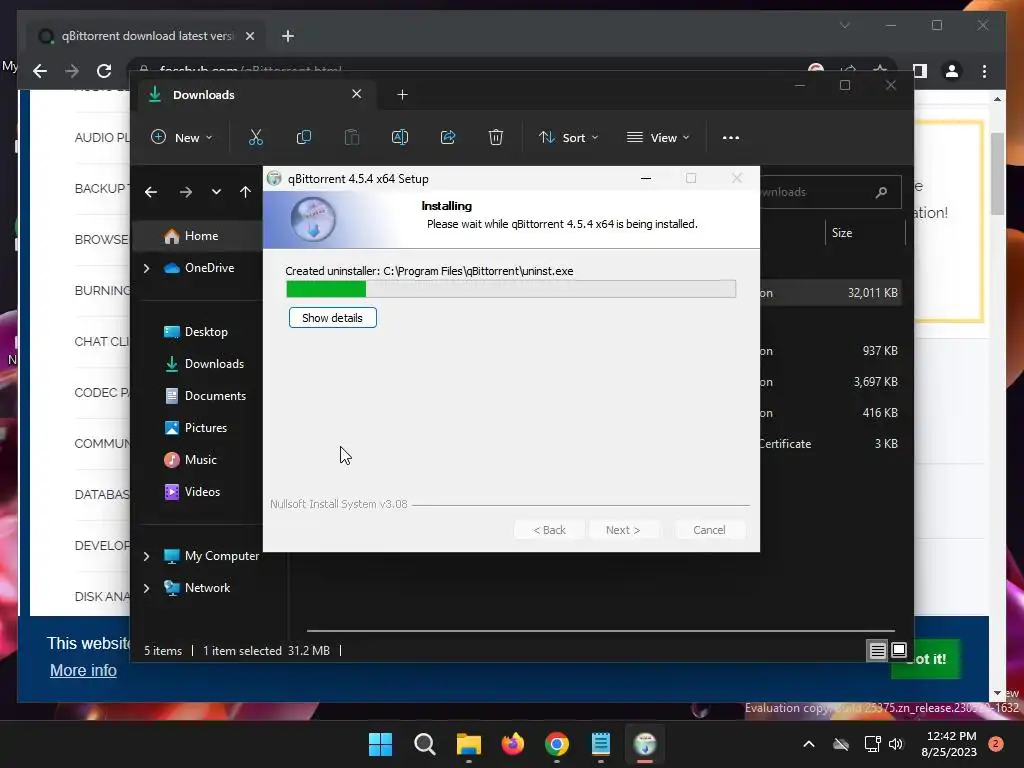This screenshot has height=768, width=1024.
Task: Open the Chrome profile avatar
Action: (x=952, y=71)
